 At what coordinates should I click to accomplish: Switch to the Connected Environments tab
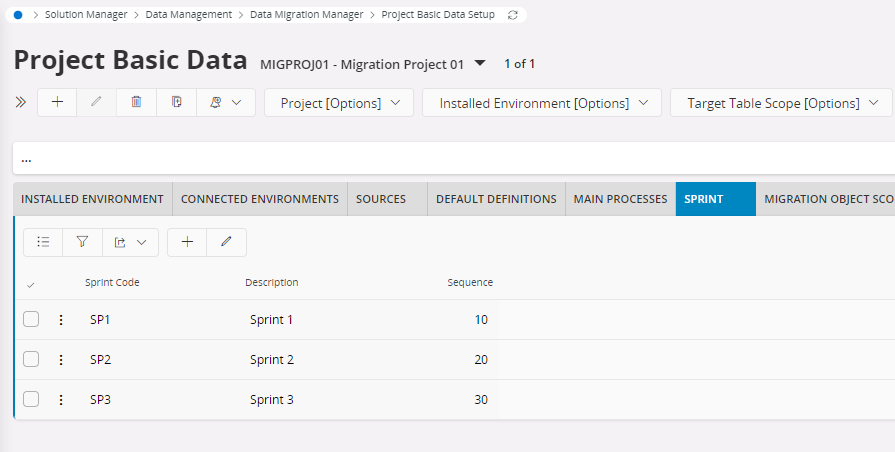(259, 199)
